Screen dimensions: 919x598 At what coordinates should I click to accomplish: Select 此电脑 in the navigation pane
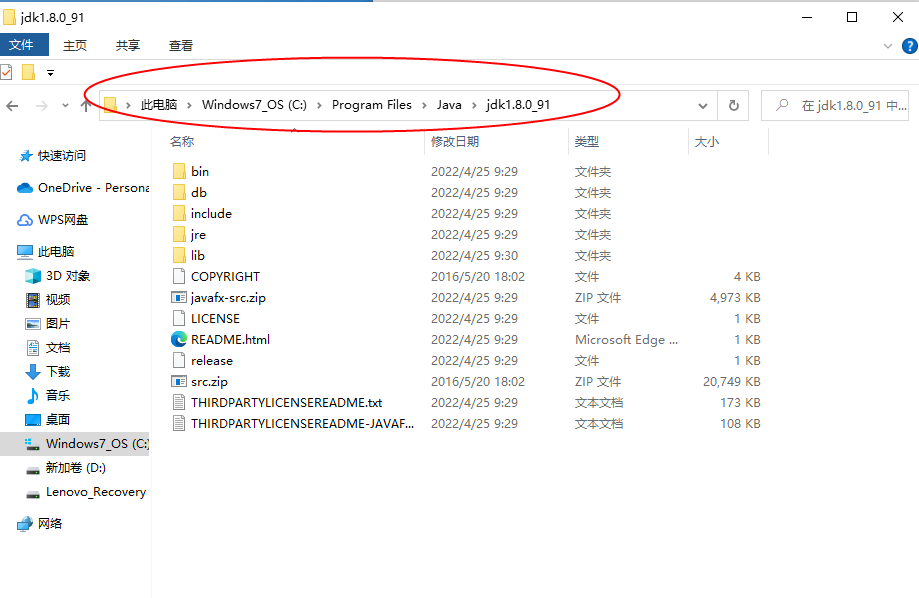coord(46,252)
